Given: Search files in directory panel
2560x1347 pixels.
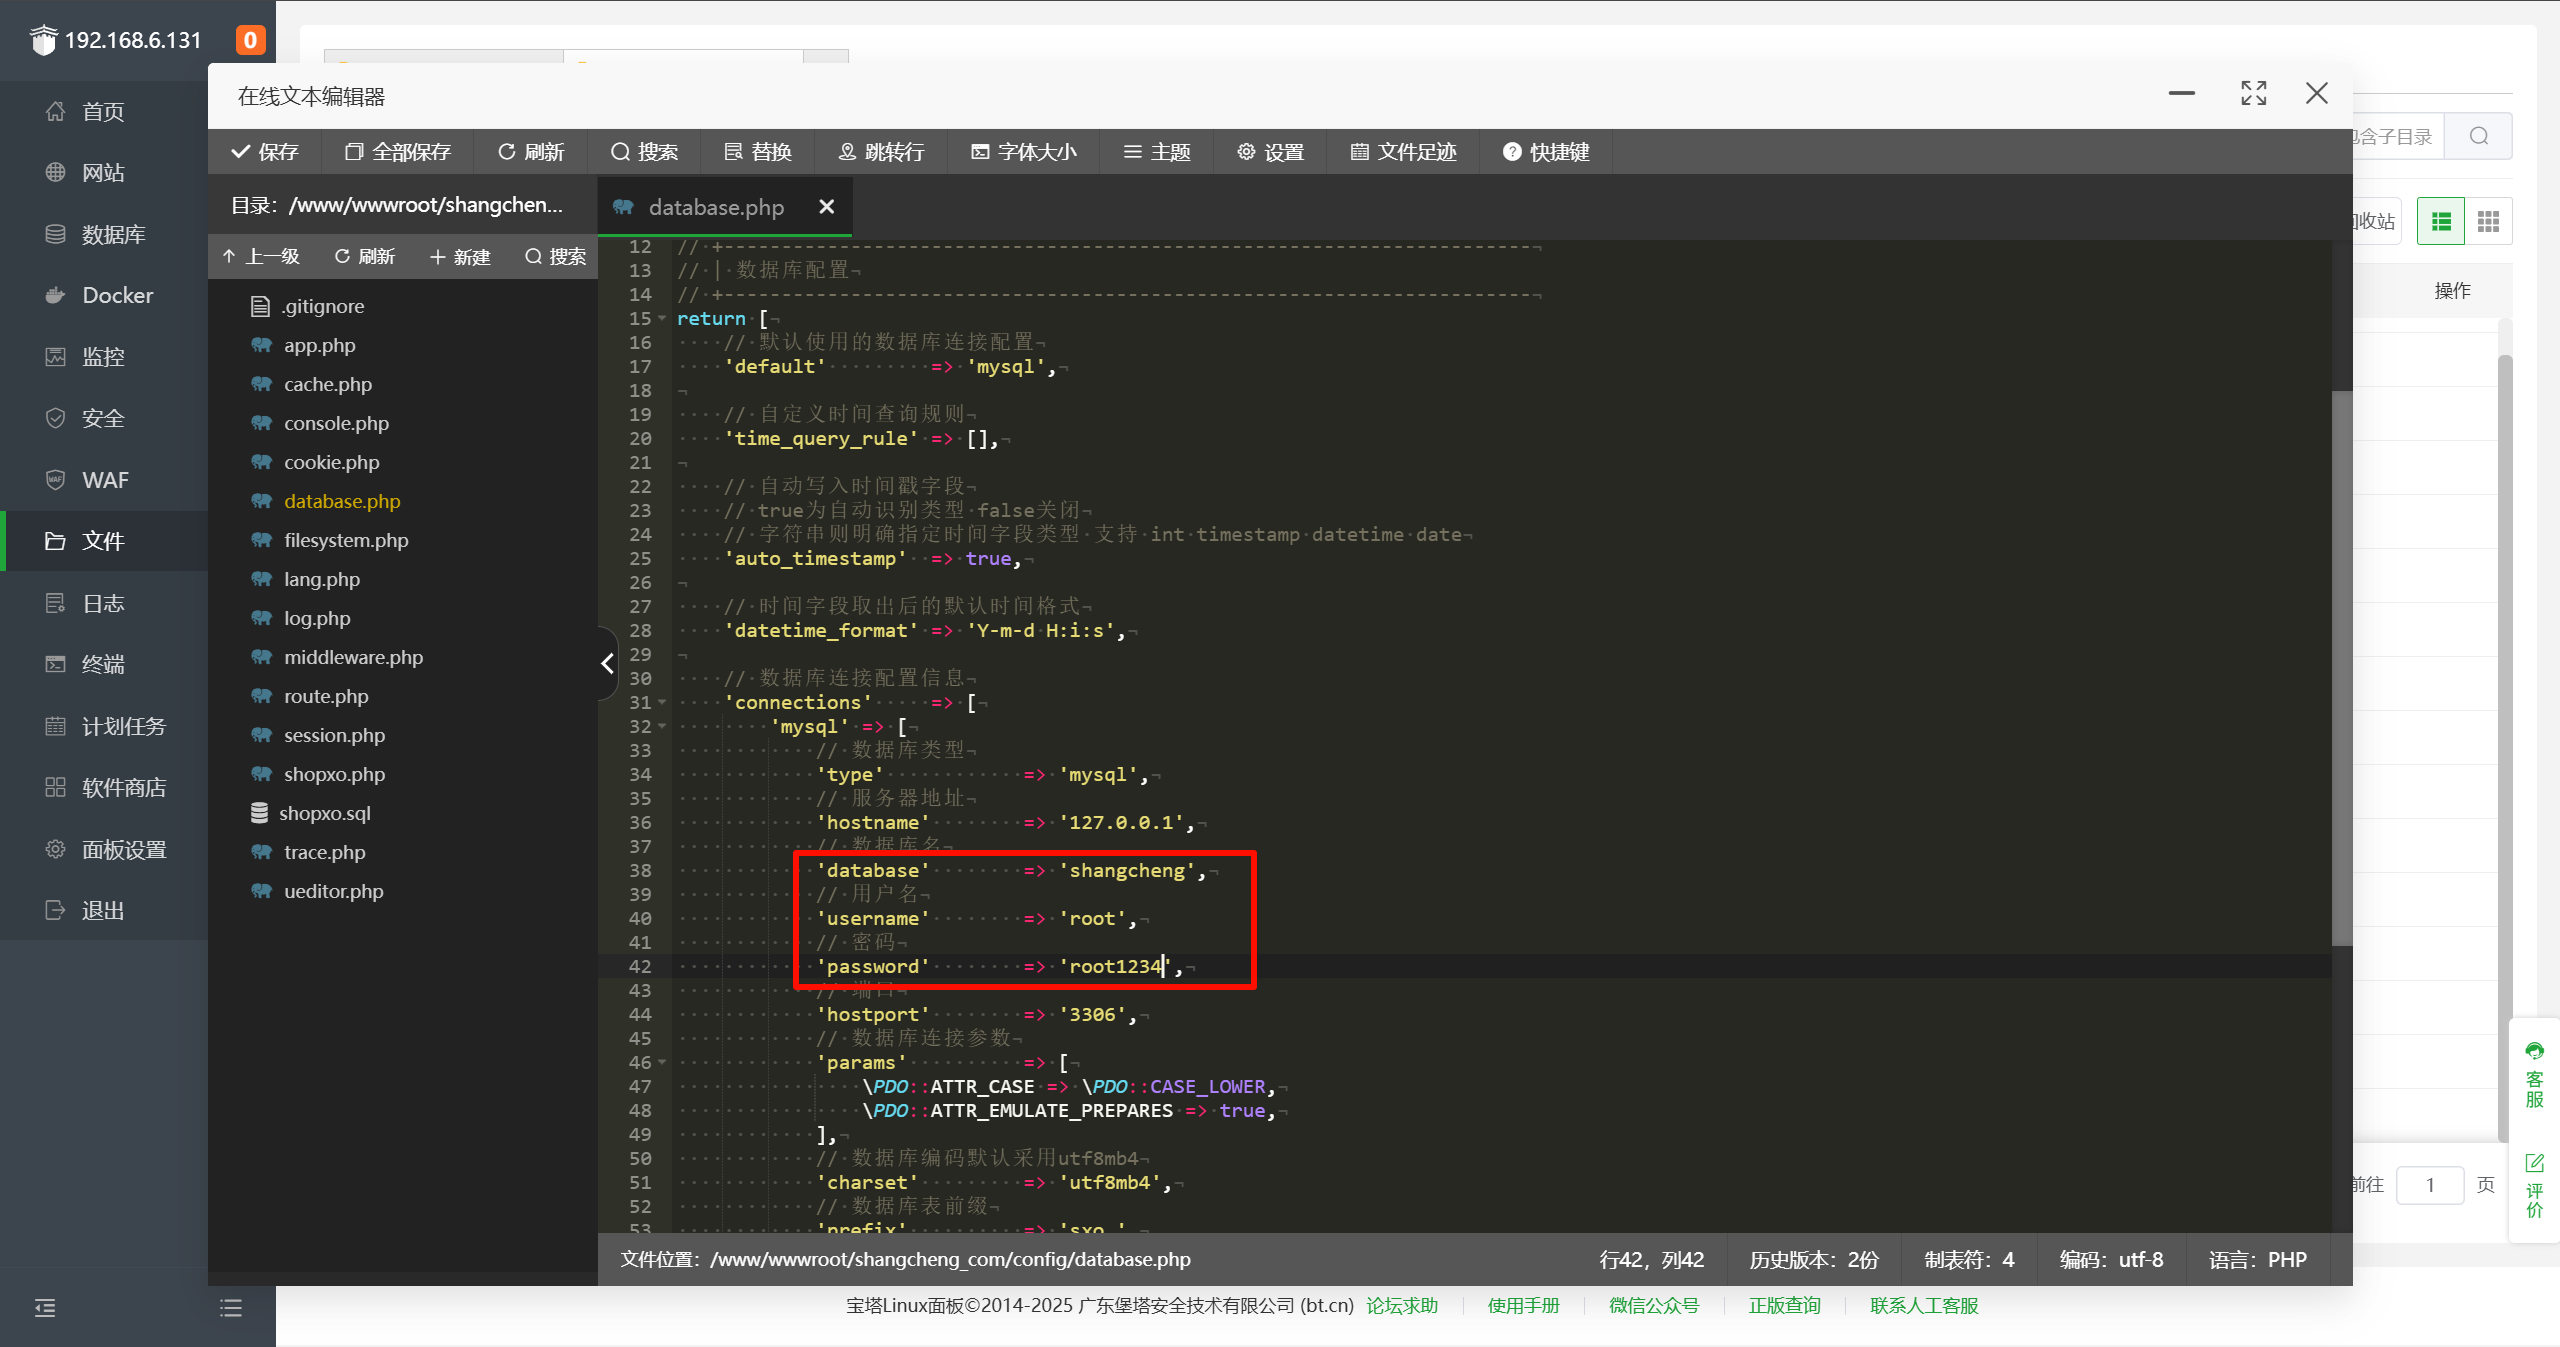Looking at the screenshot, I should (x=555, y=257).
